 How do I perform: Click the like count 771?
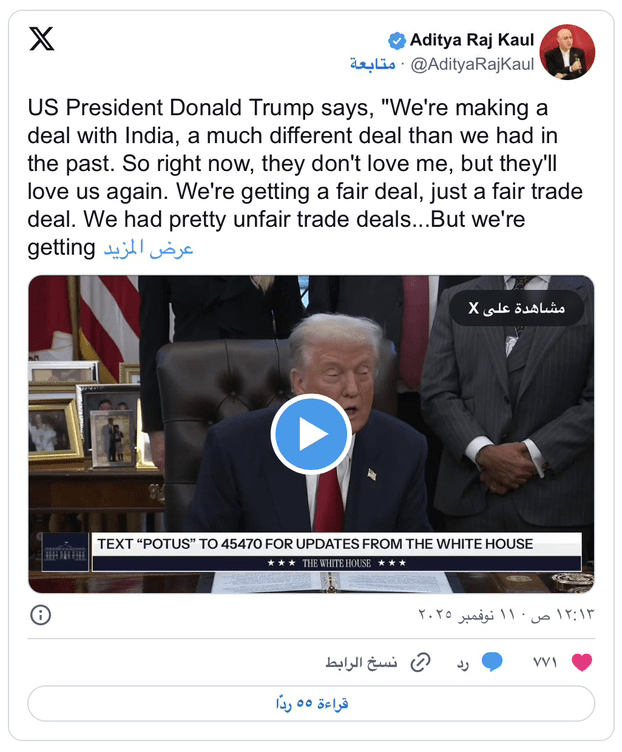545,662
